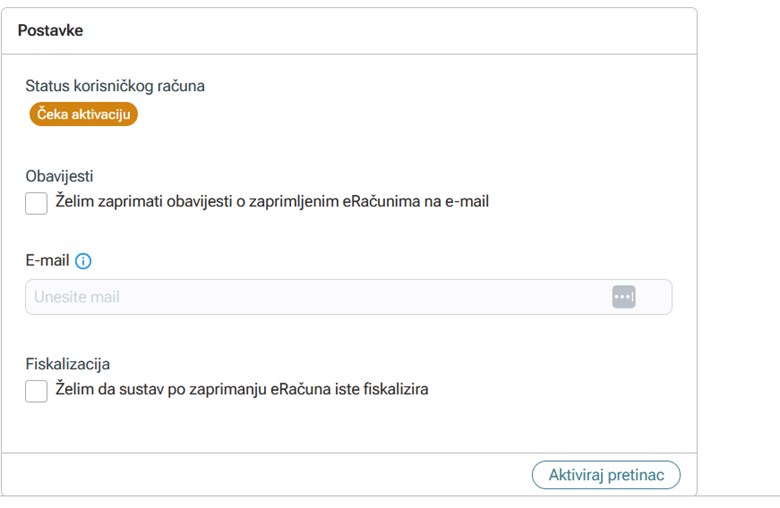This screenshot has height=508, width=780.
Task: Focus the 'Unesite mail' input field
Action: [310, 297]
